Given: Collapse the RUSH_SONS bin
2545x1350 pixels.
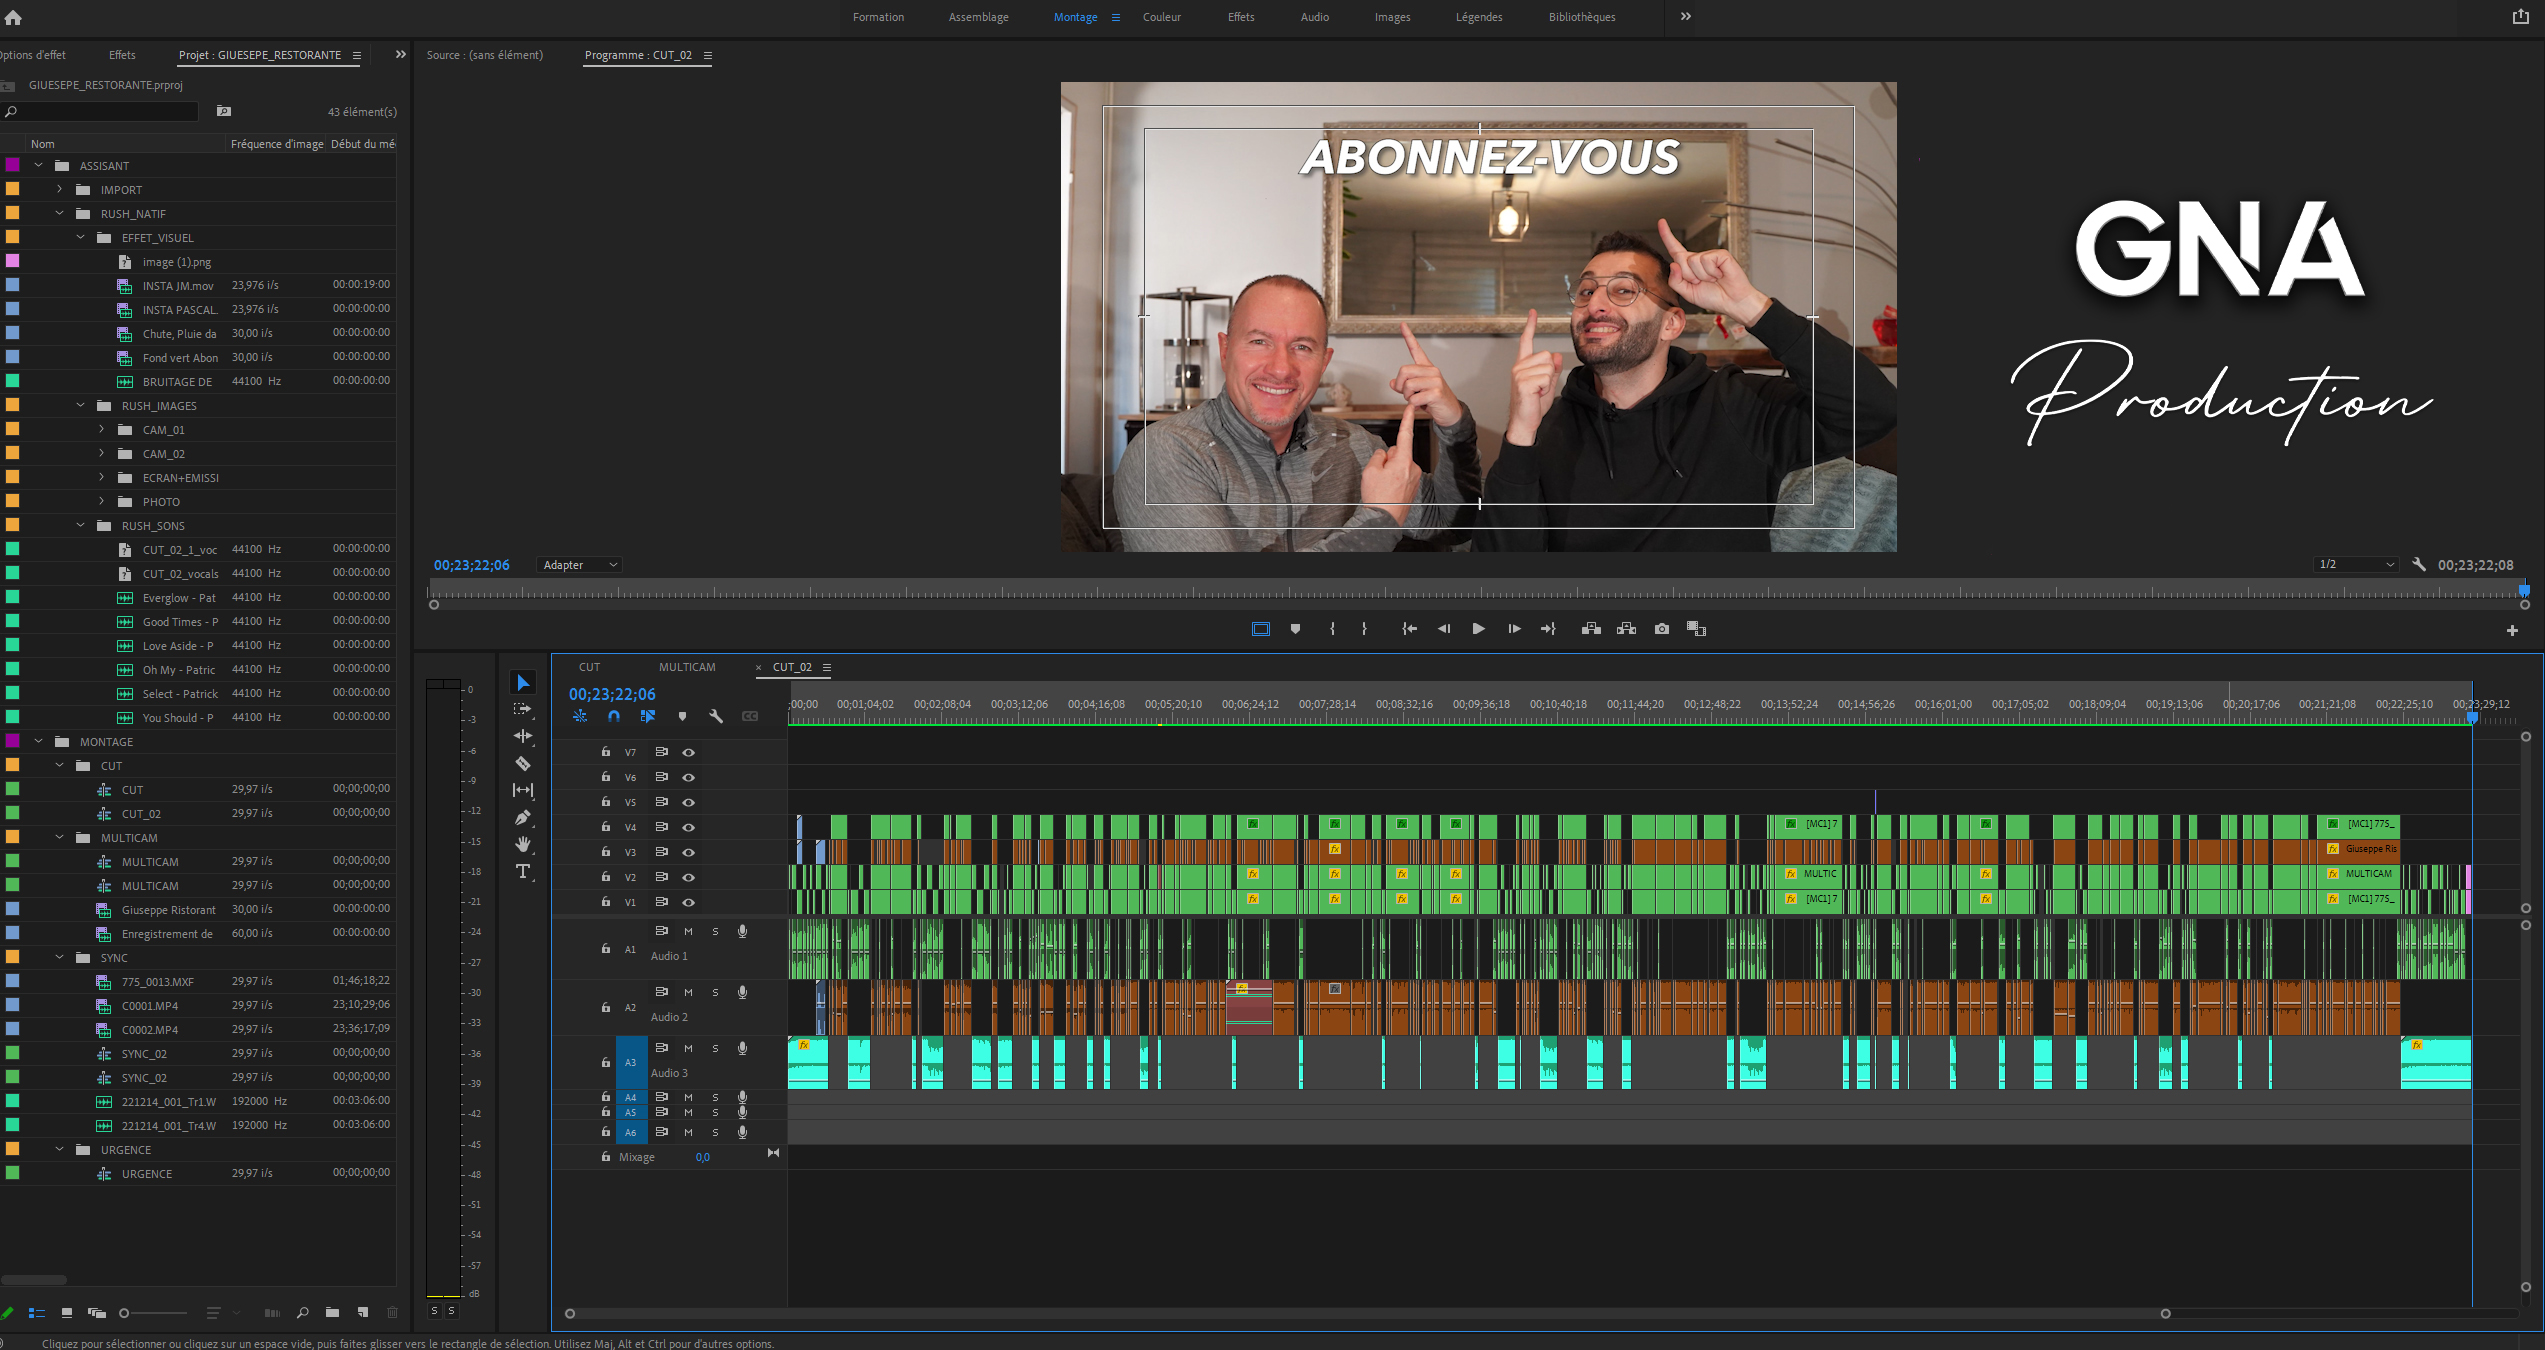Looking at the screenshot, I should (81, 526).
